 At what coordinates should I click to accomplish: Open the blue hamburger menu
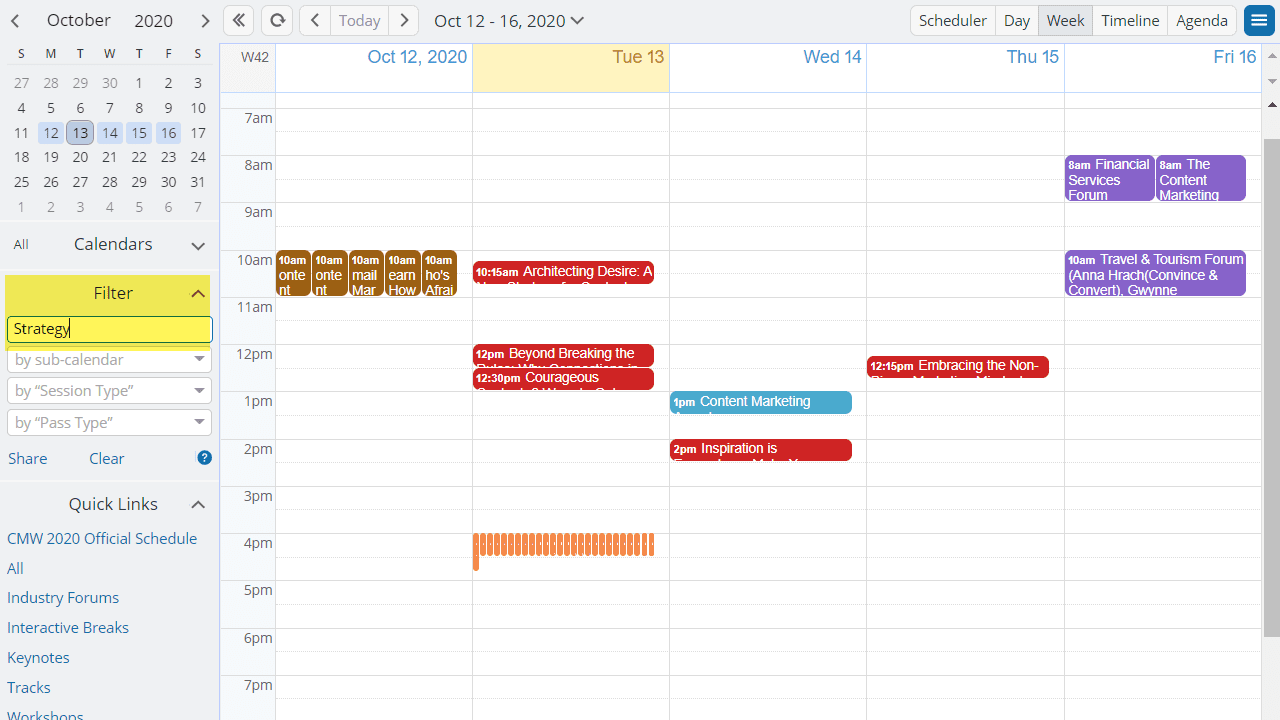[1259, 20]
